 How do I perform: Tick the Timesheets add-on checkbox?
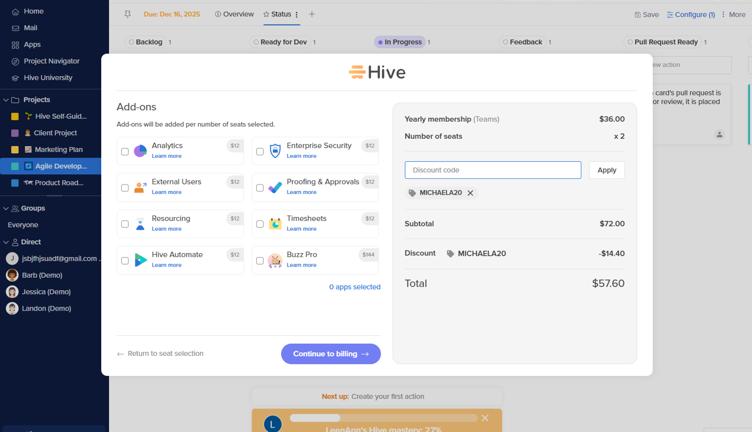[259, 224]
